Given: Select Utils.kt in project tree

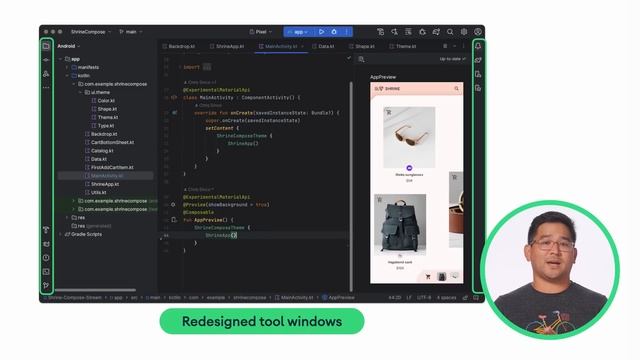Looking at the screenshot, I should tap(96, 193).
